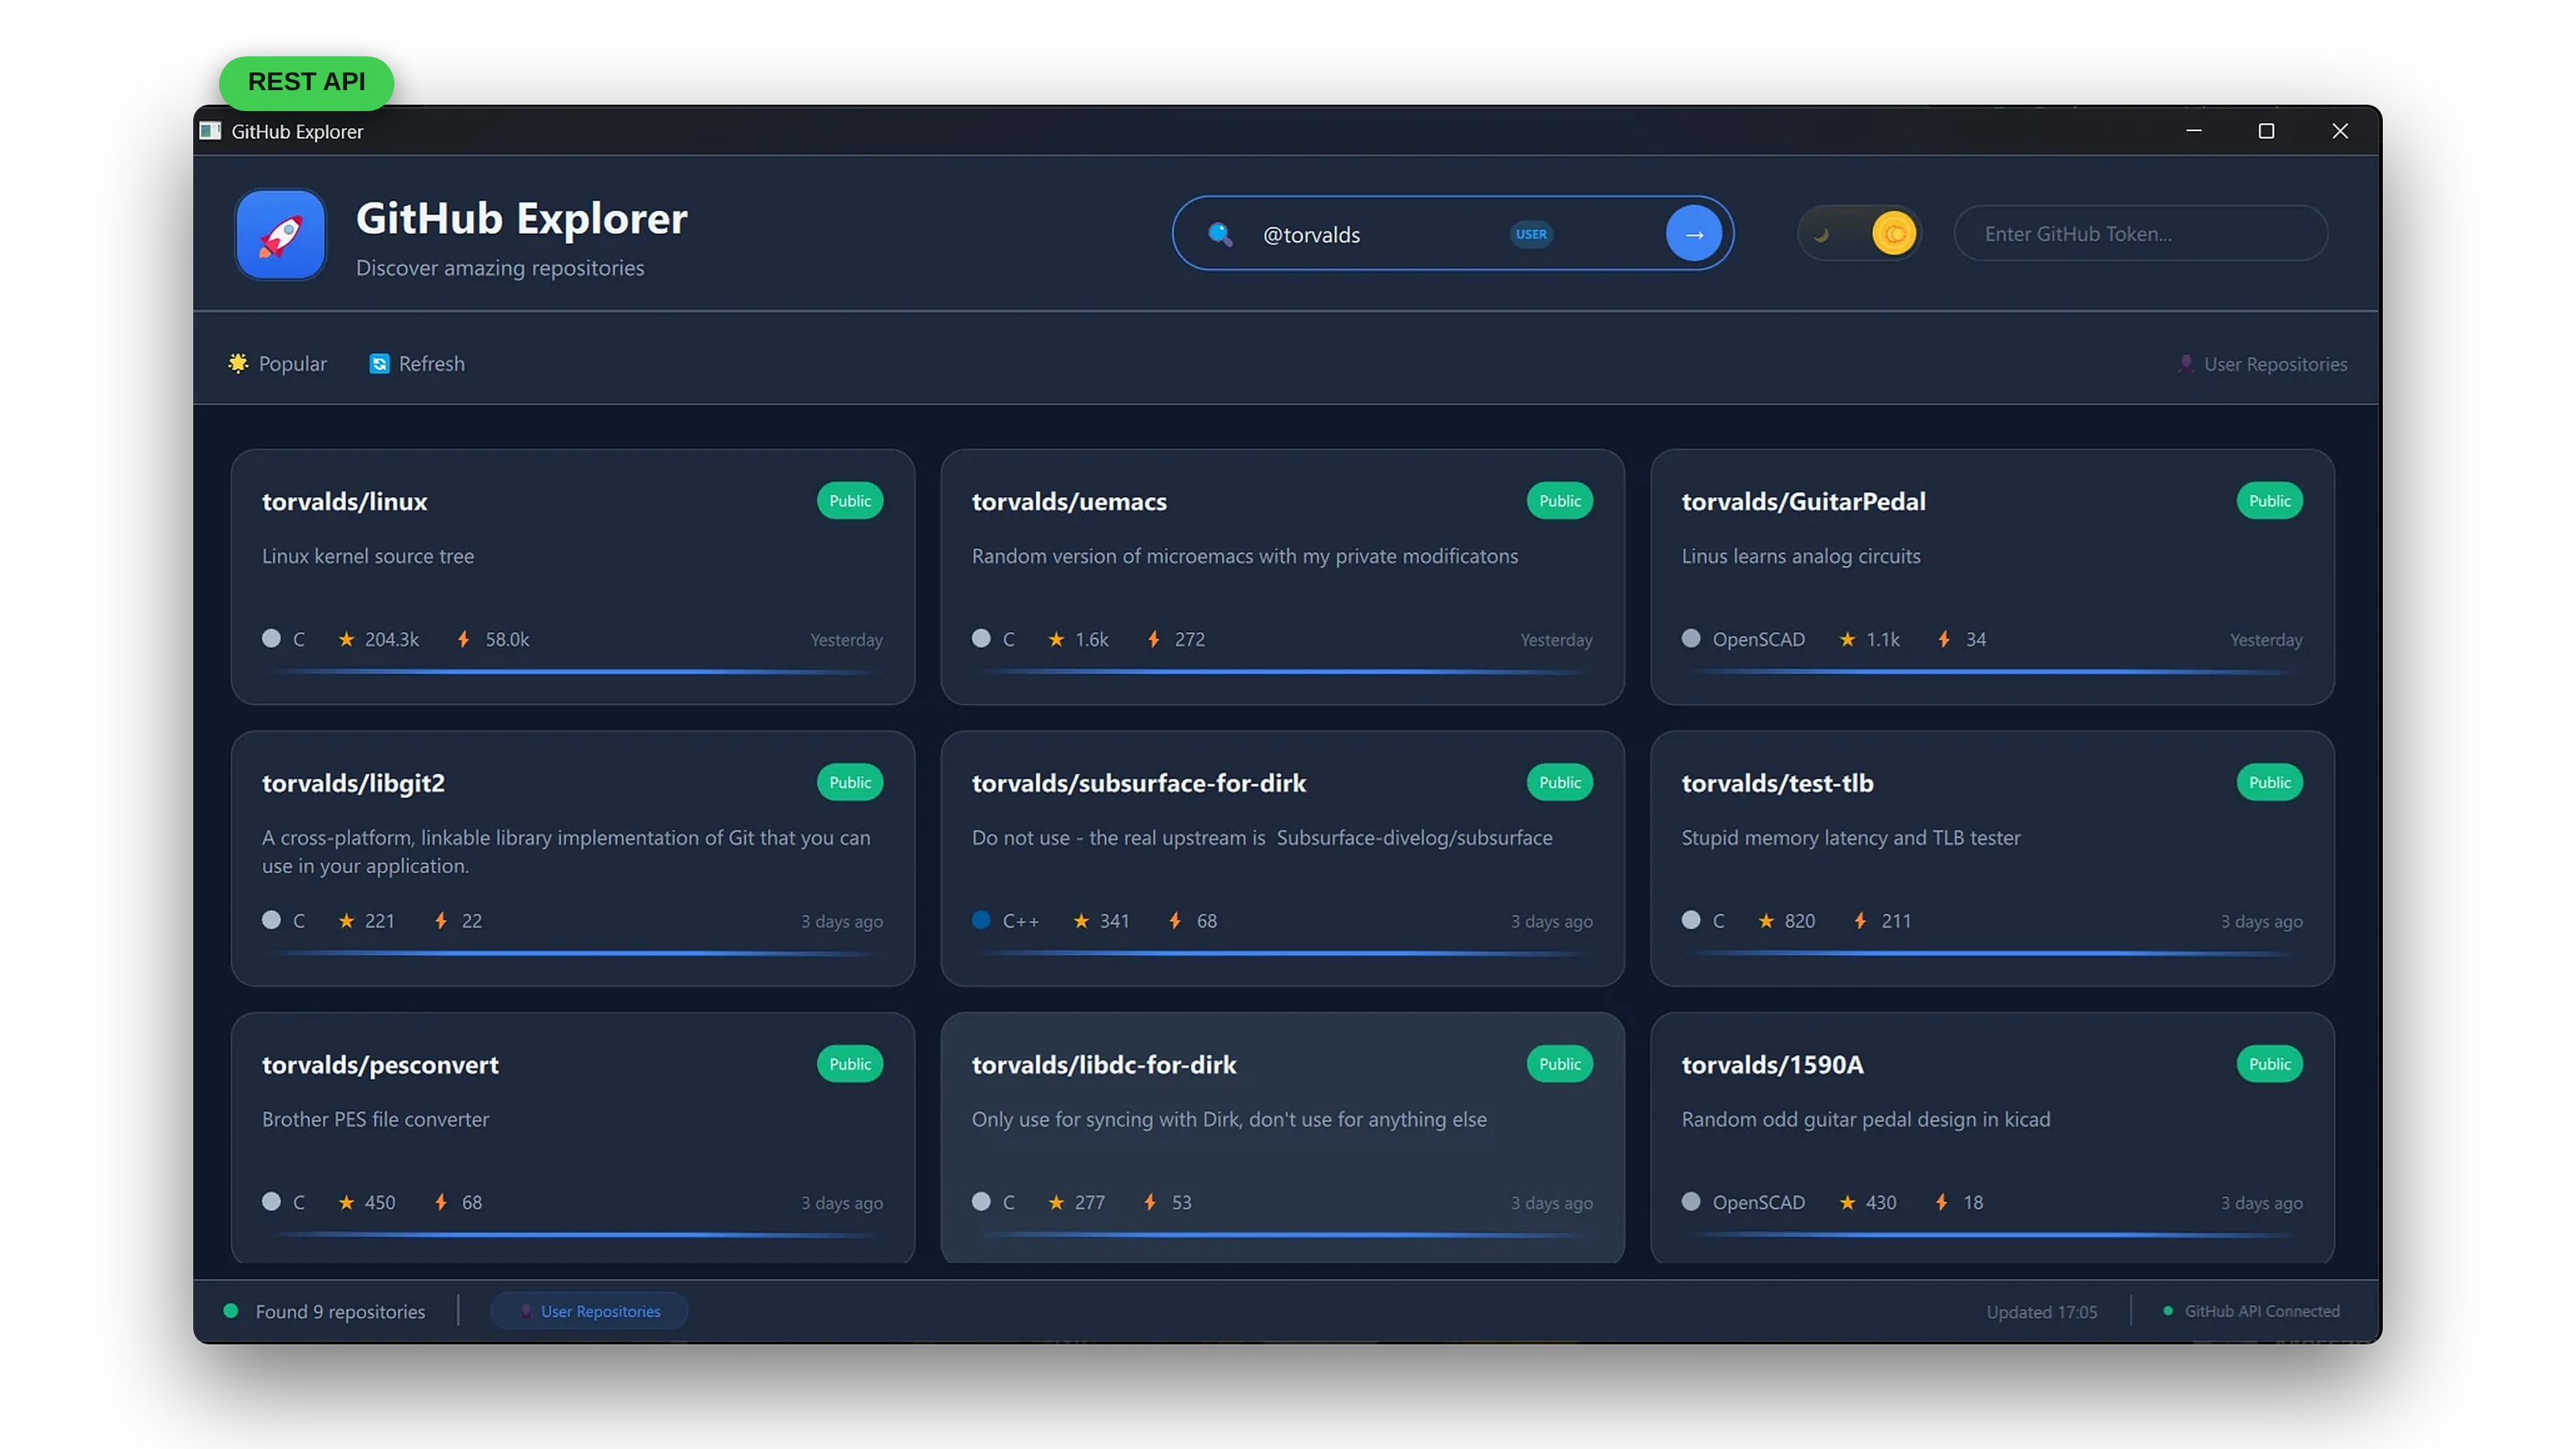This screenshot has height=1449, width=2576.
Task: Open the torvalds/linux repository card
Action: [572, 577]
